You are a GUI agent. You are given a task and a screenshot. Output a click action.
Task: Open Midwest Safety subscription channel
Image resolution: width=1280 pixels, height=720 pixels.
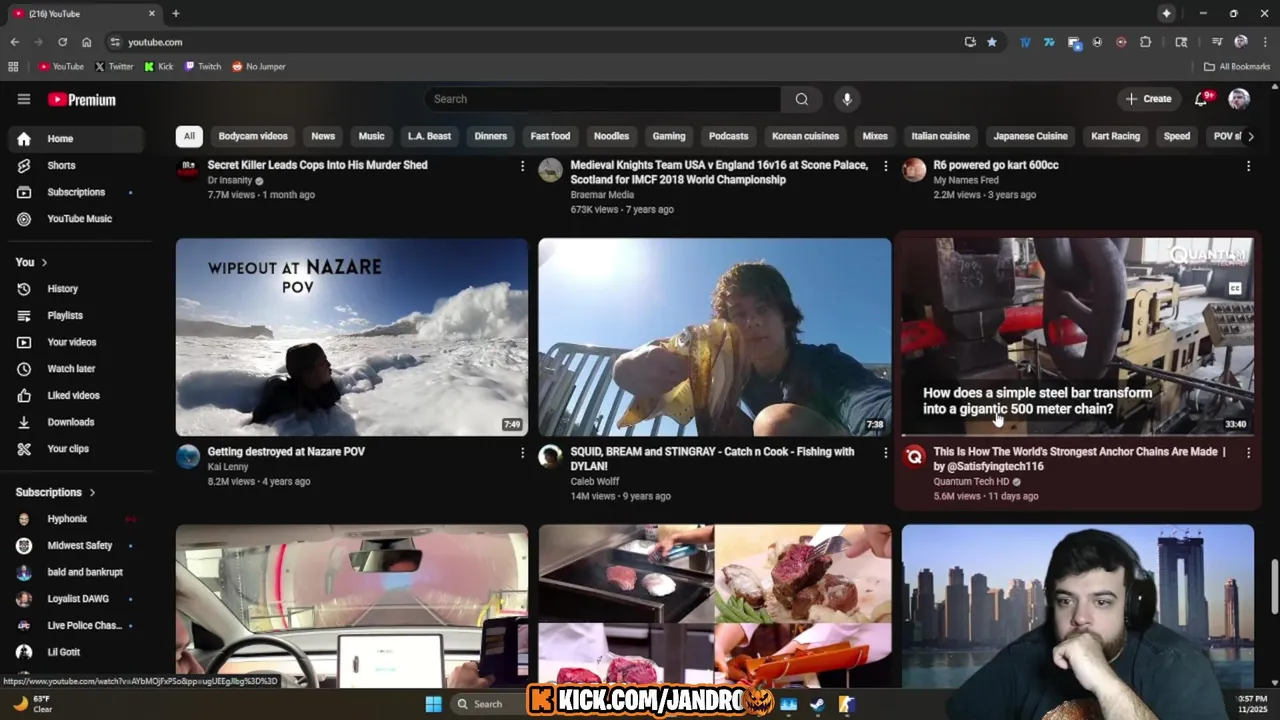pos(76,545)
